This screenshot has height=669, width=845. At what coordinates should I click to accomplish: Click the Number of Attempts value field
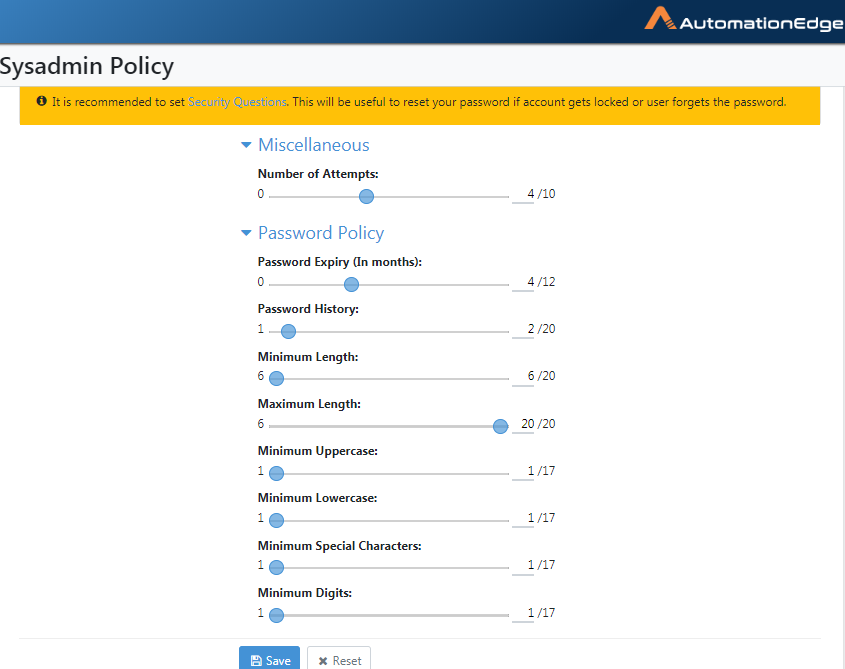pos(523,195)
